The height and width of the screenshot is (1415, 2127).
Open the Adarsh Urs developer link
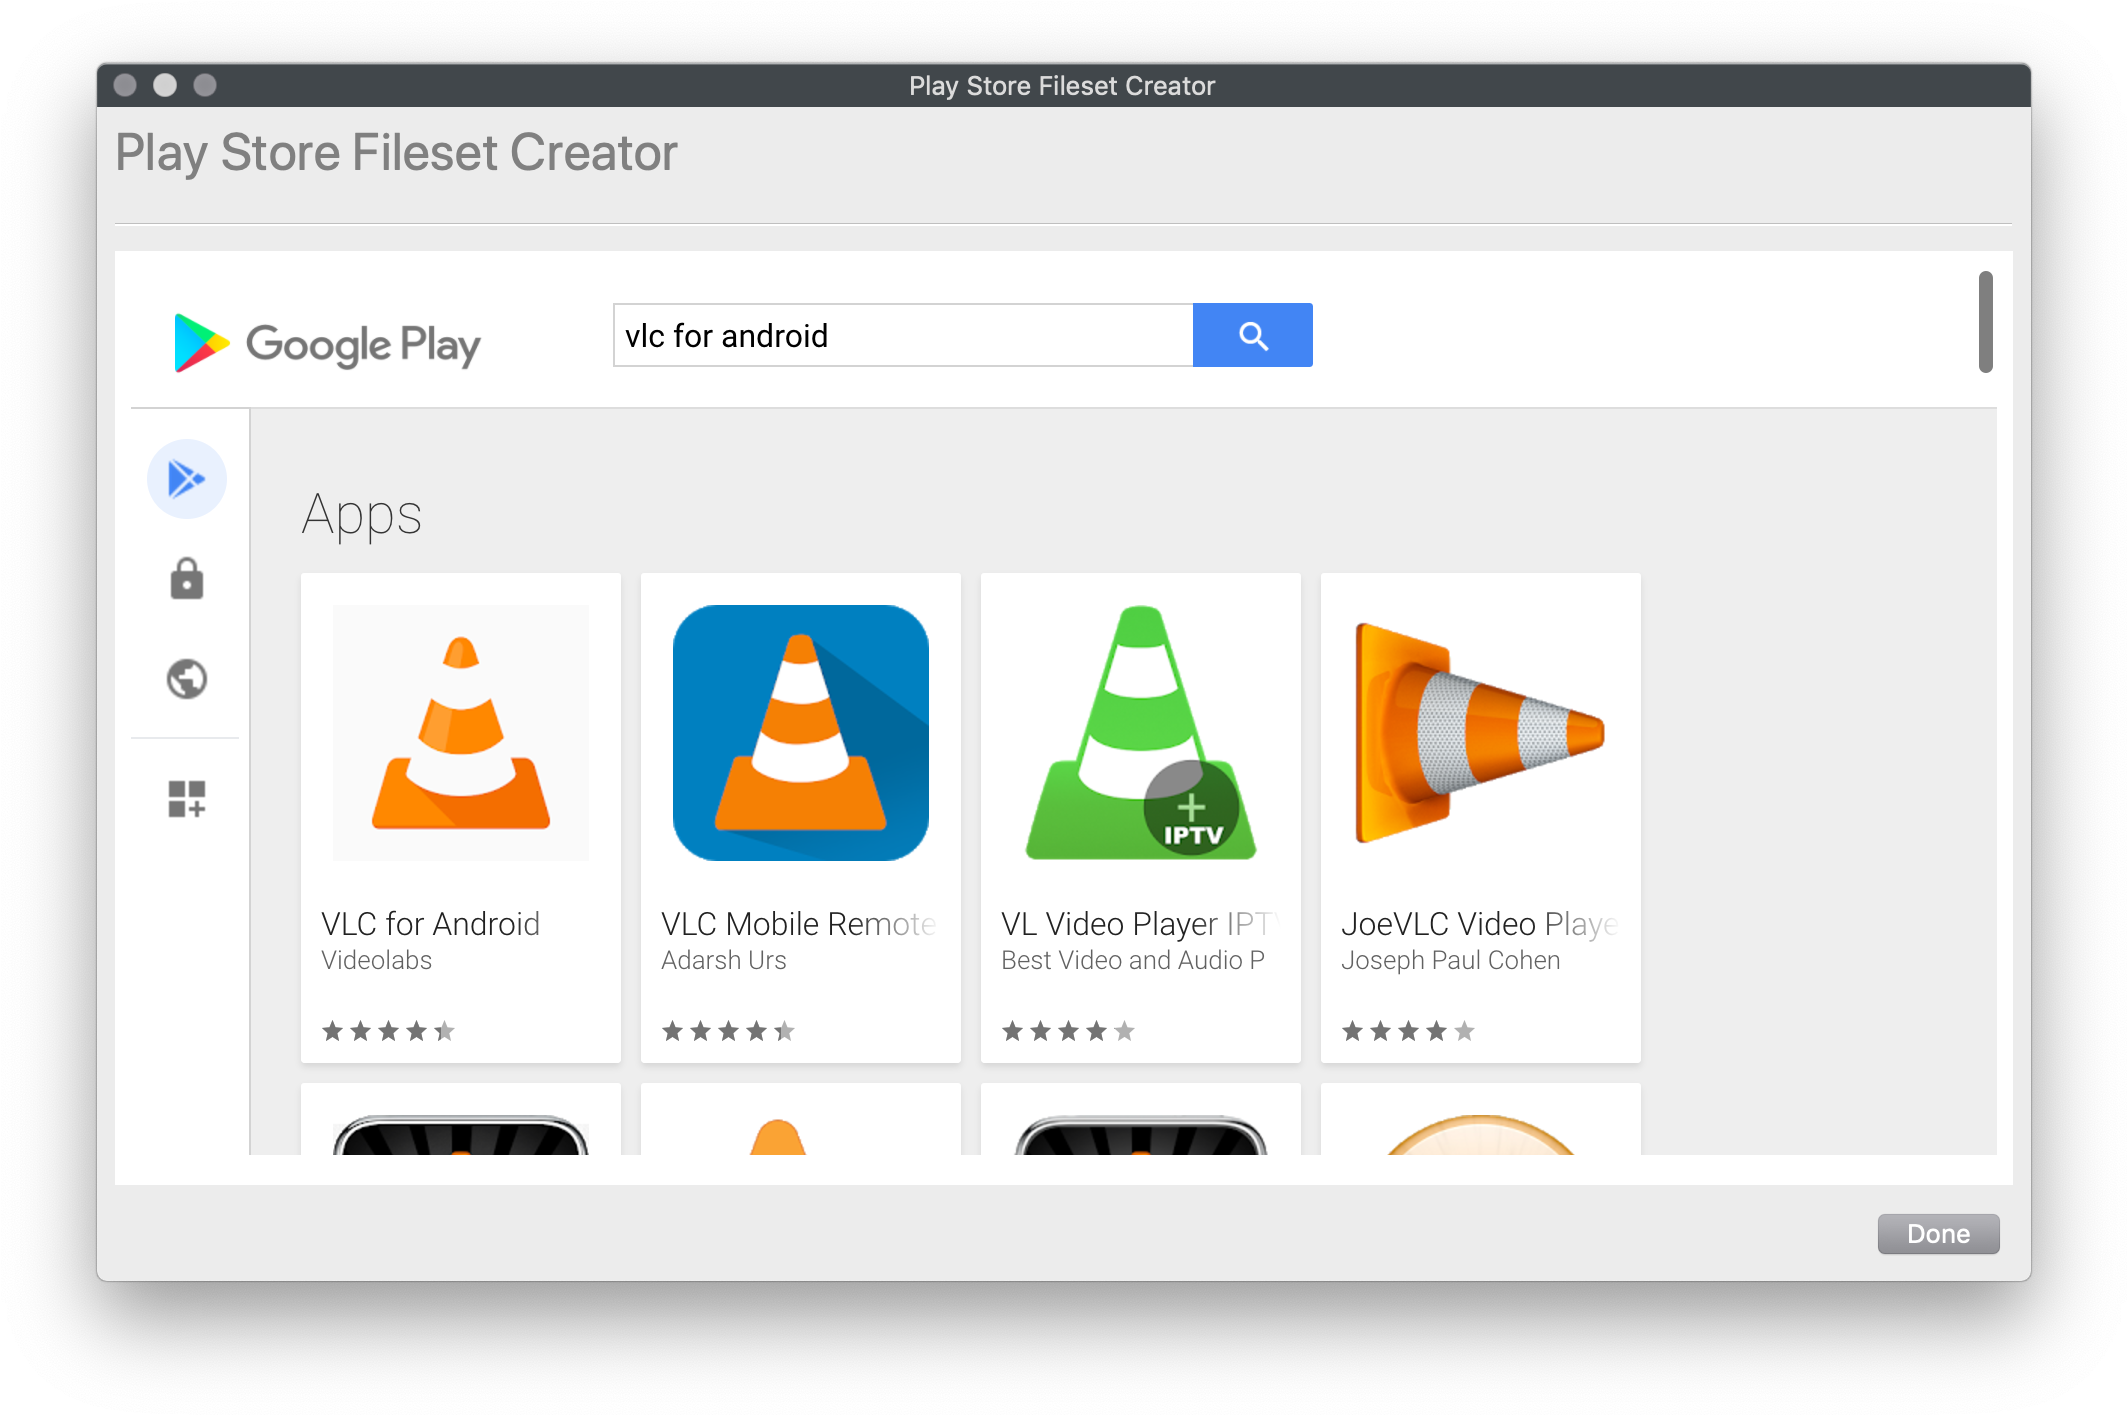coord(724,960)
